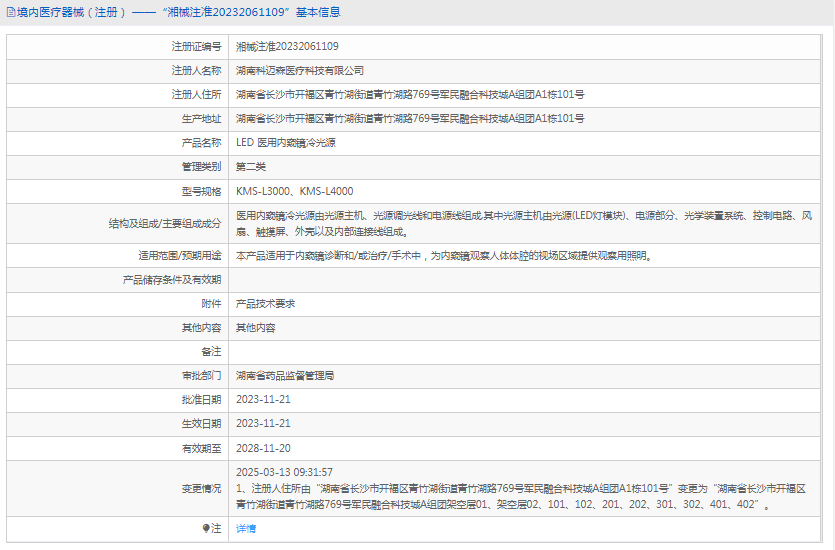835x550 pixels.
Task: Click the page title 境内医疗器械（注册）
Action: pyautogui.click(x=68, y=13)
